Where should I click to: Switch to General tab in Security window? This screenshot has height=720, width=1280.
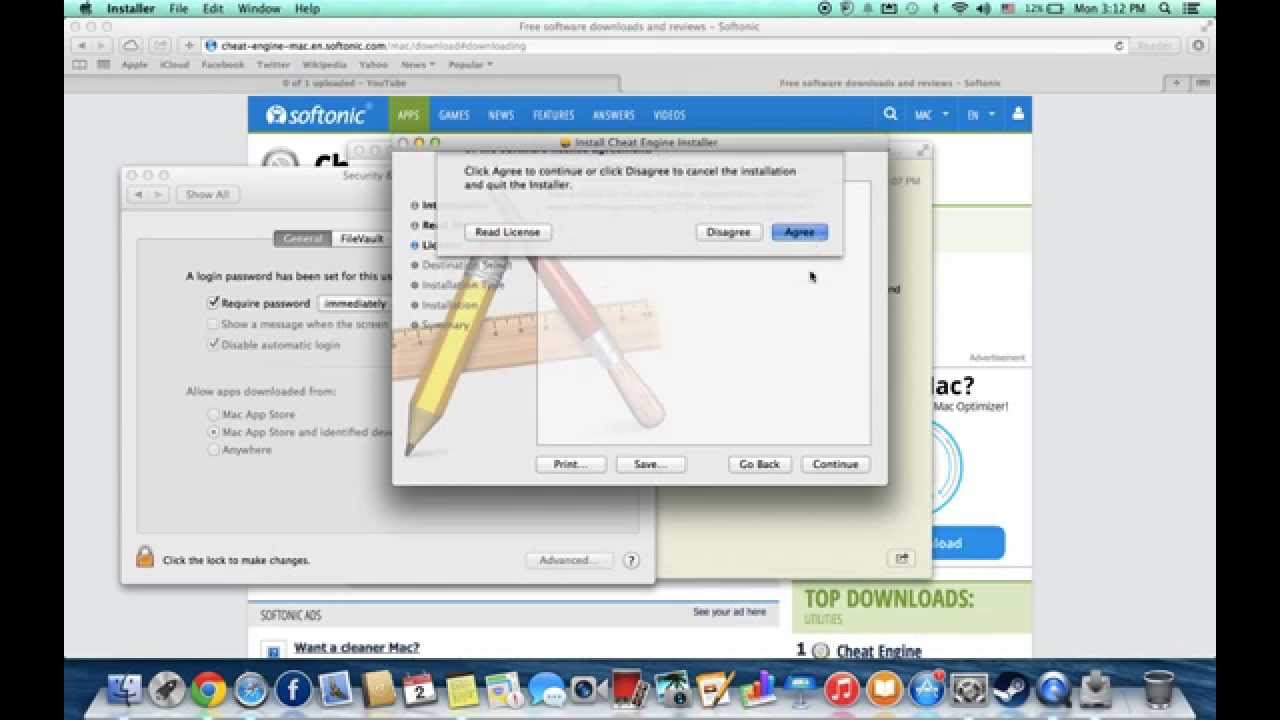303,239
